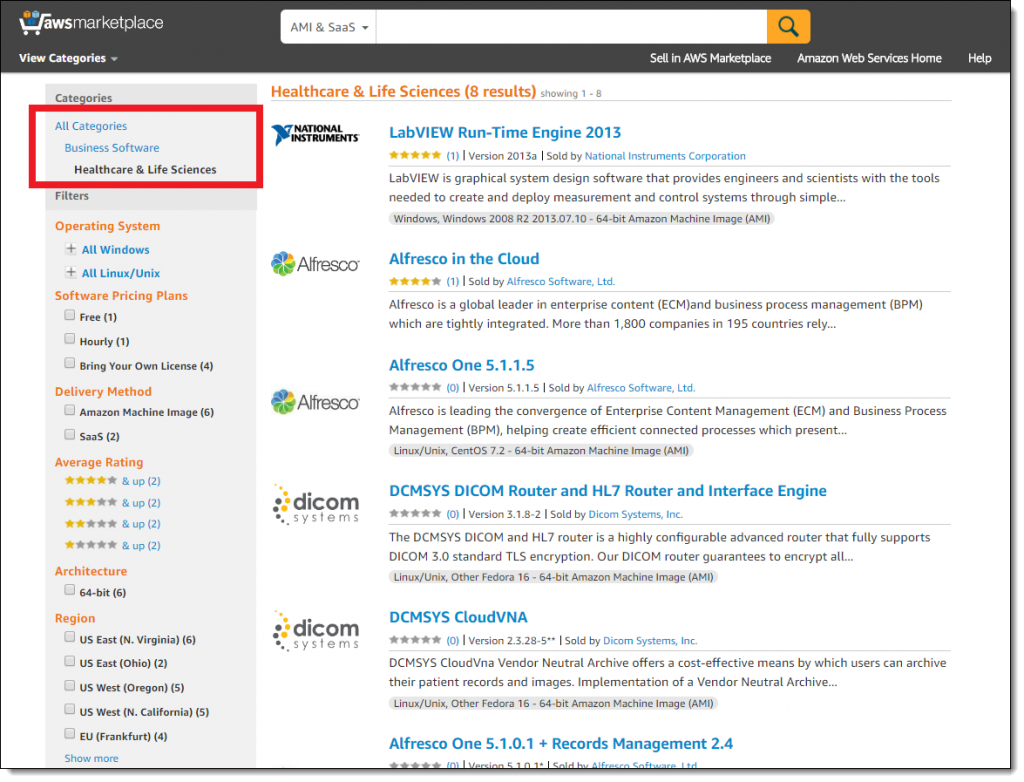Viewport: 1024px width, 782px height.
Task: Select Healthcare & Life Sciences category
Action: pos(145,169)
